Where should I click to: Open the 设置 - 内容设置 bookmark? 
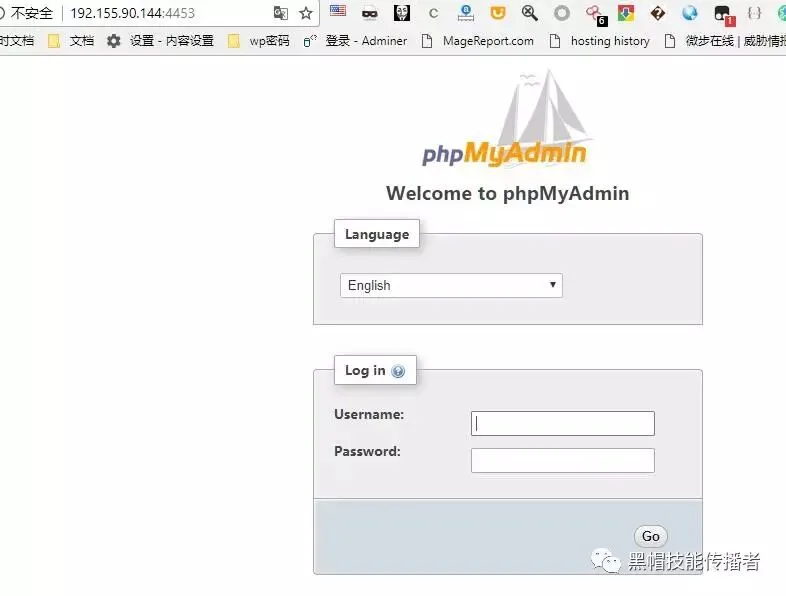pyautogui.click(x=160, y=41)
